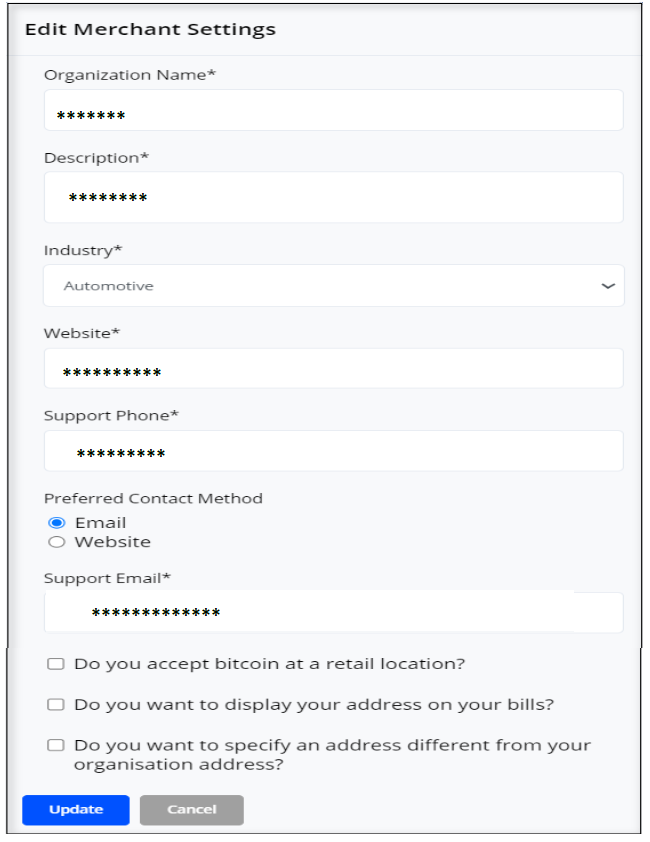Select the Website contact method
The image size is (650, 842).
tap(57, 541)
